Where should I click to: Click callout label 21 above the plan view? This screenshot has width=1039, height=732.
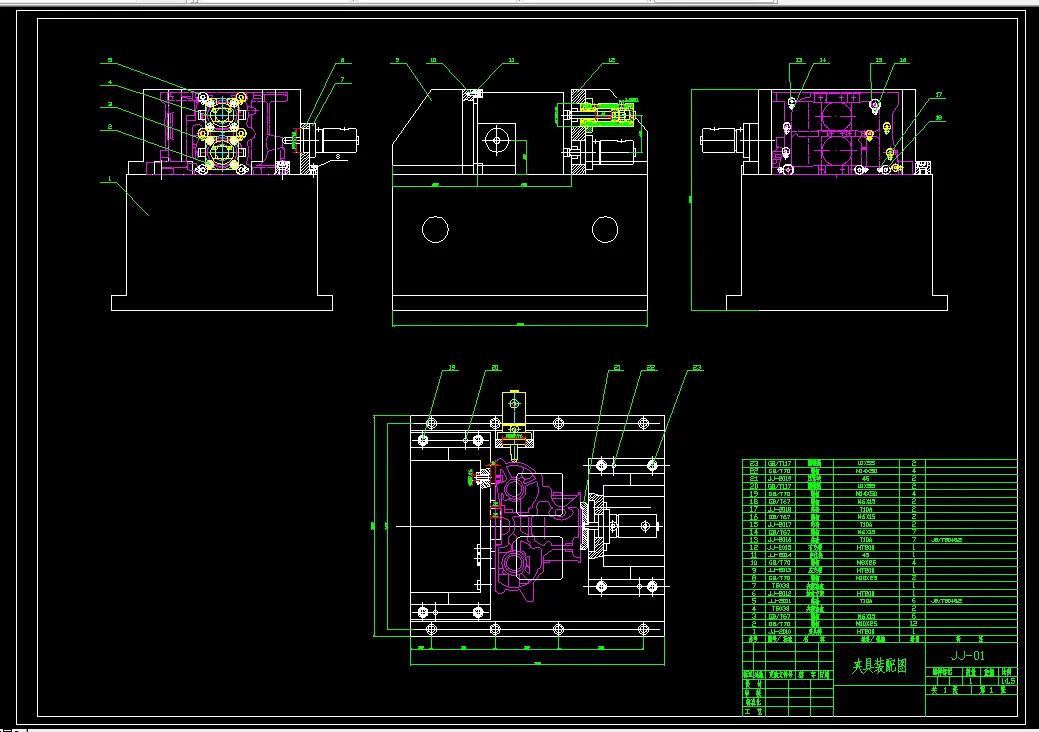pos(617,368)
